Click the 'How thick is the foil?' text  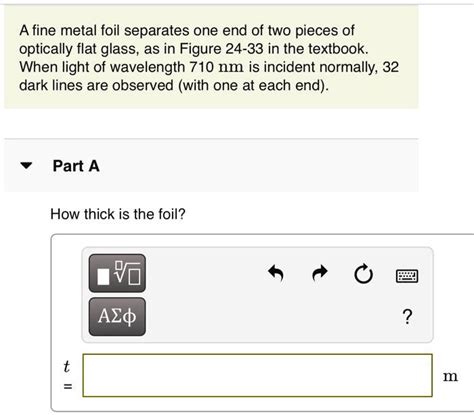pyautogui.click(x=118, y=214)
